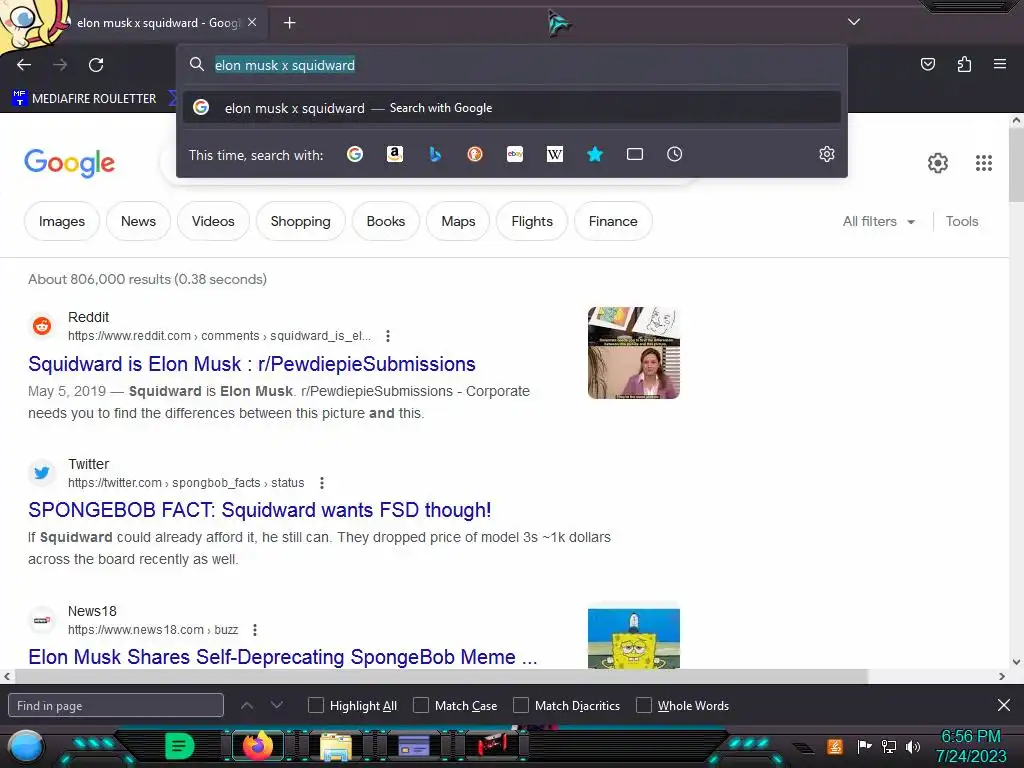Screen dimensions: 1024x768
Task: Open more options for Twitter result
Action: (321, 483)
